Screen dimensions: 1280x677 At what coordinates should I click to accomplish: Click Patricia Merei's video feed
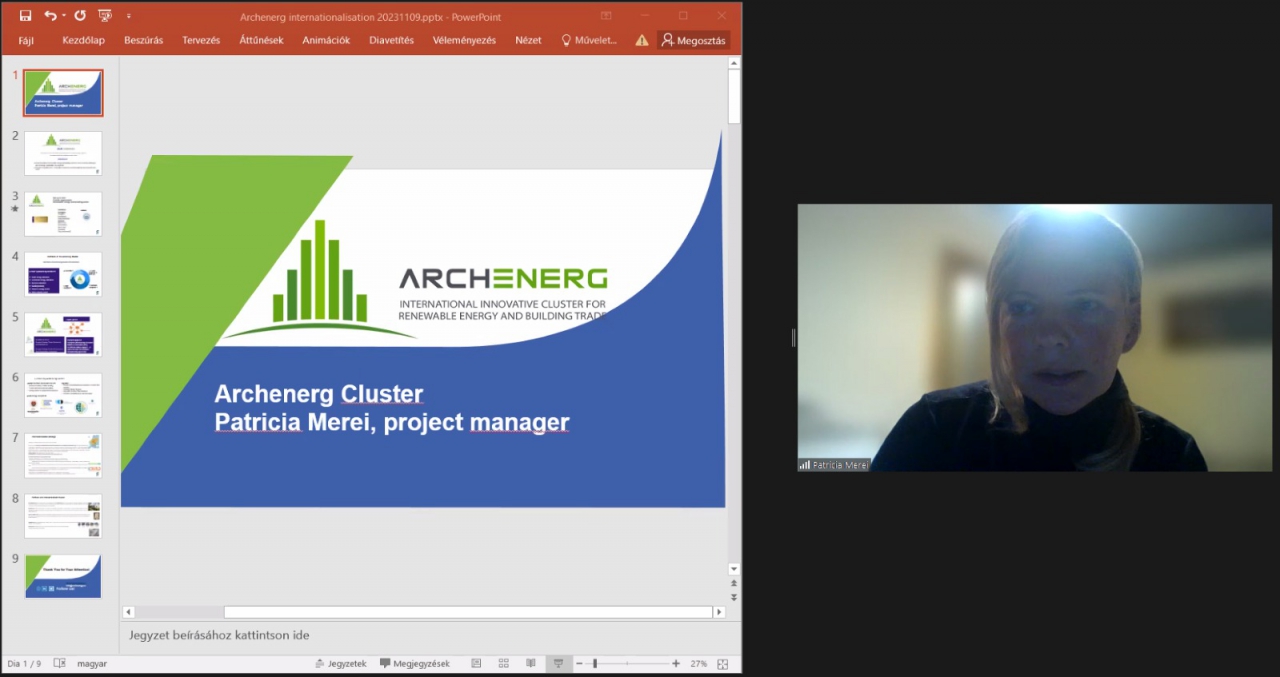(1035, 338)
